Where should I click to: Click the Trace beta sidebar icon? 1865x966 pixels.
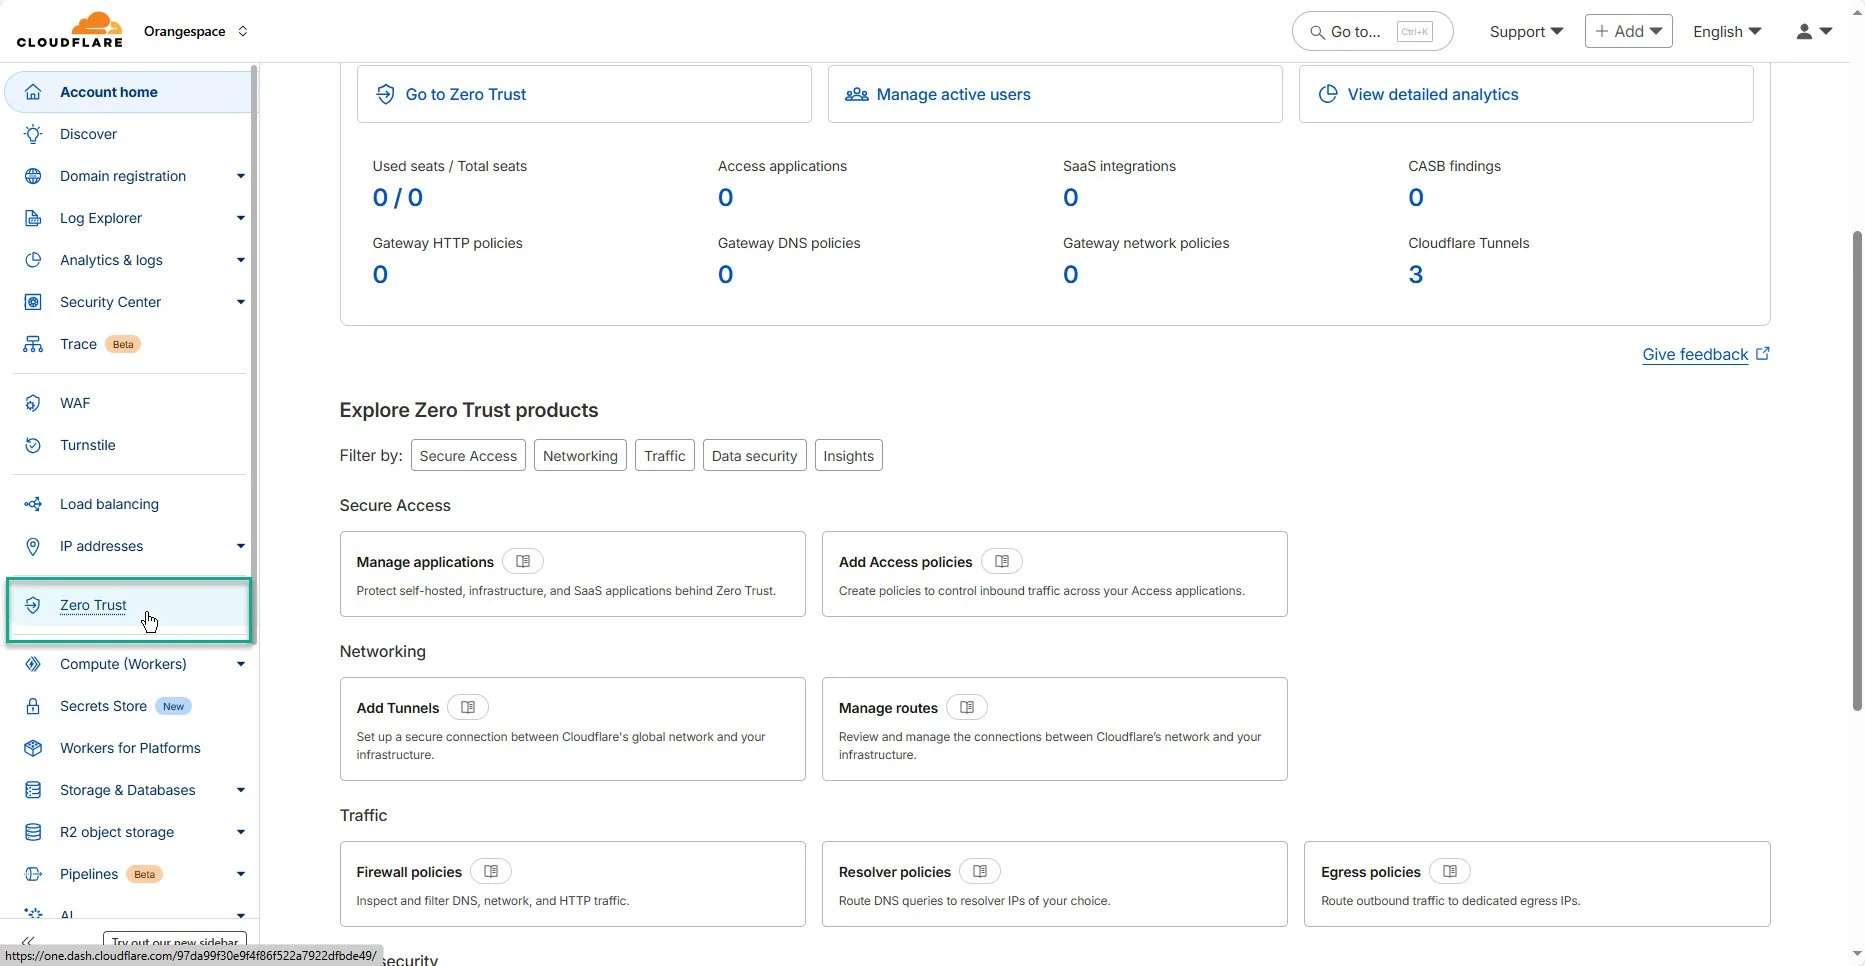[33, 343]
